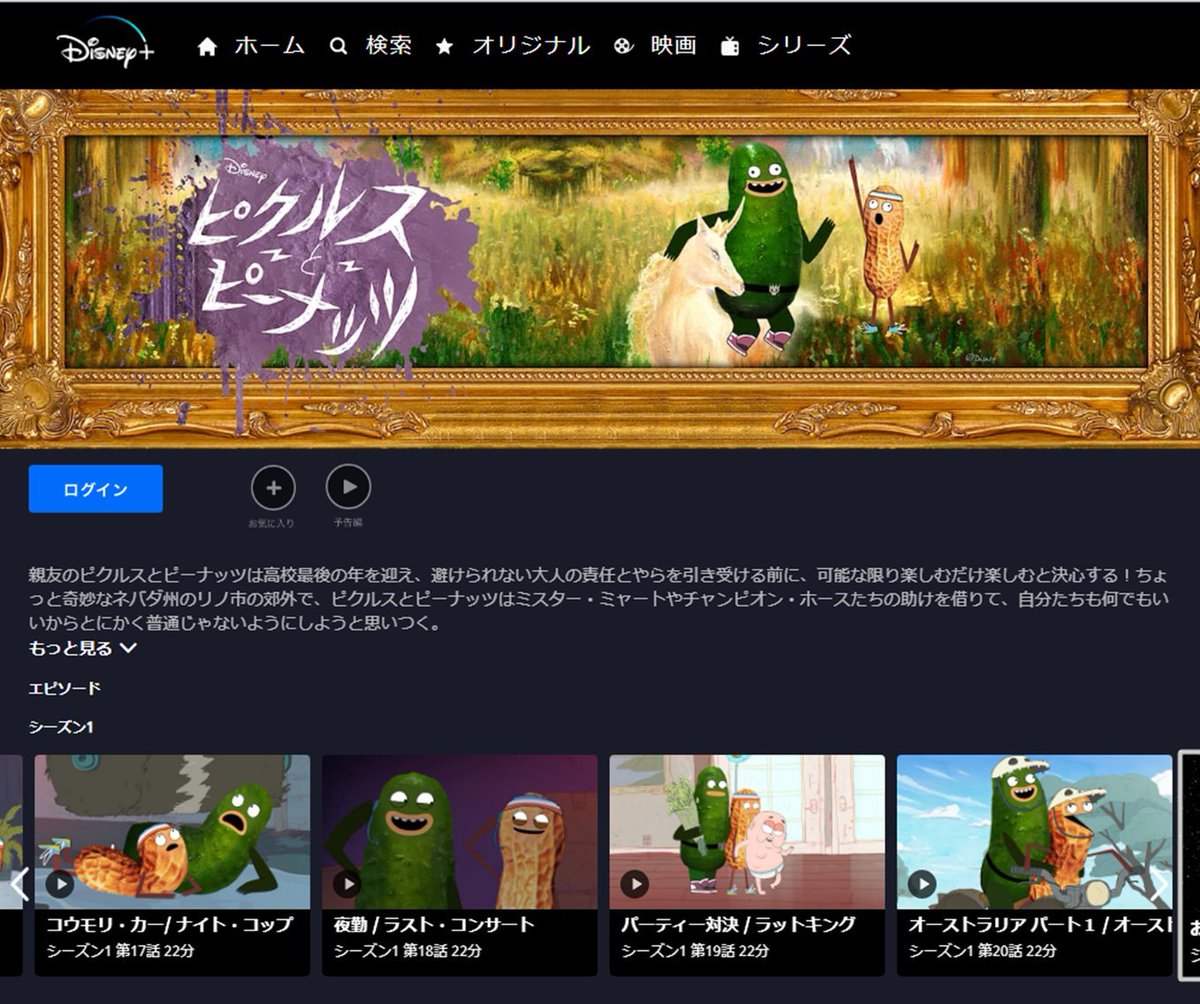The height and width of the screenshot is (1004, 1200).
Task: Click the home house icon
Action: [x=207, y=47]
